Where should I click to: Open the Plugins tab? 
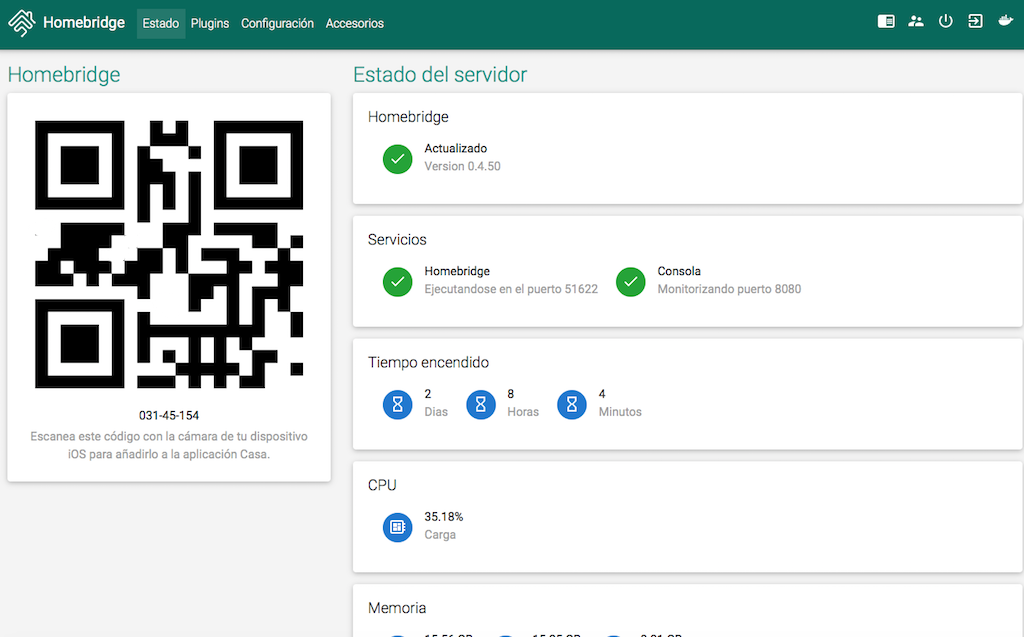click(210, 23)
